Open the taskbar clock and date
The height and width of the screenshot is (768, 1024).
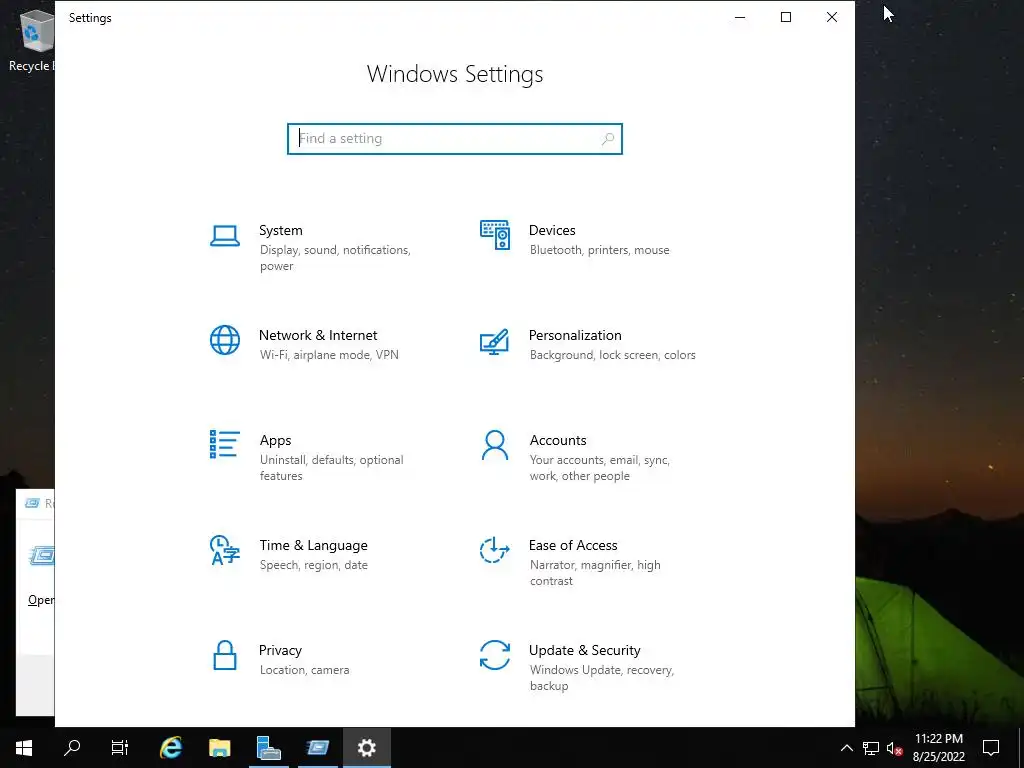tap(938, 748)
